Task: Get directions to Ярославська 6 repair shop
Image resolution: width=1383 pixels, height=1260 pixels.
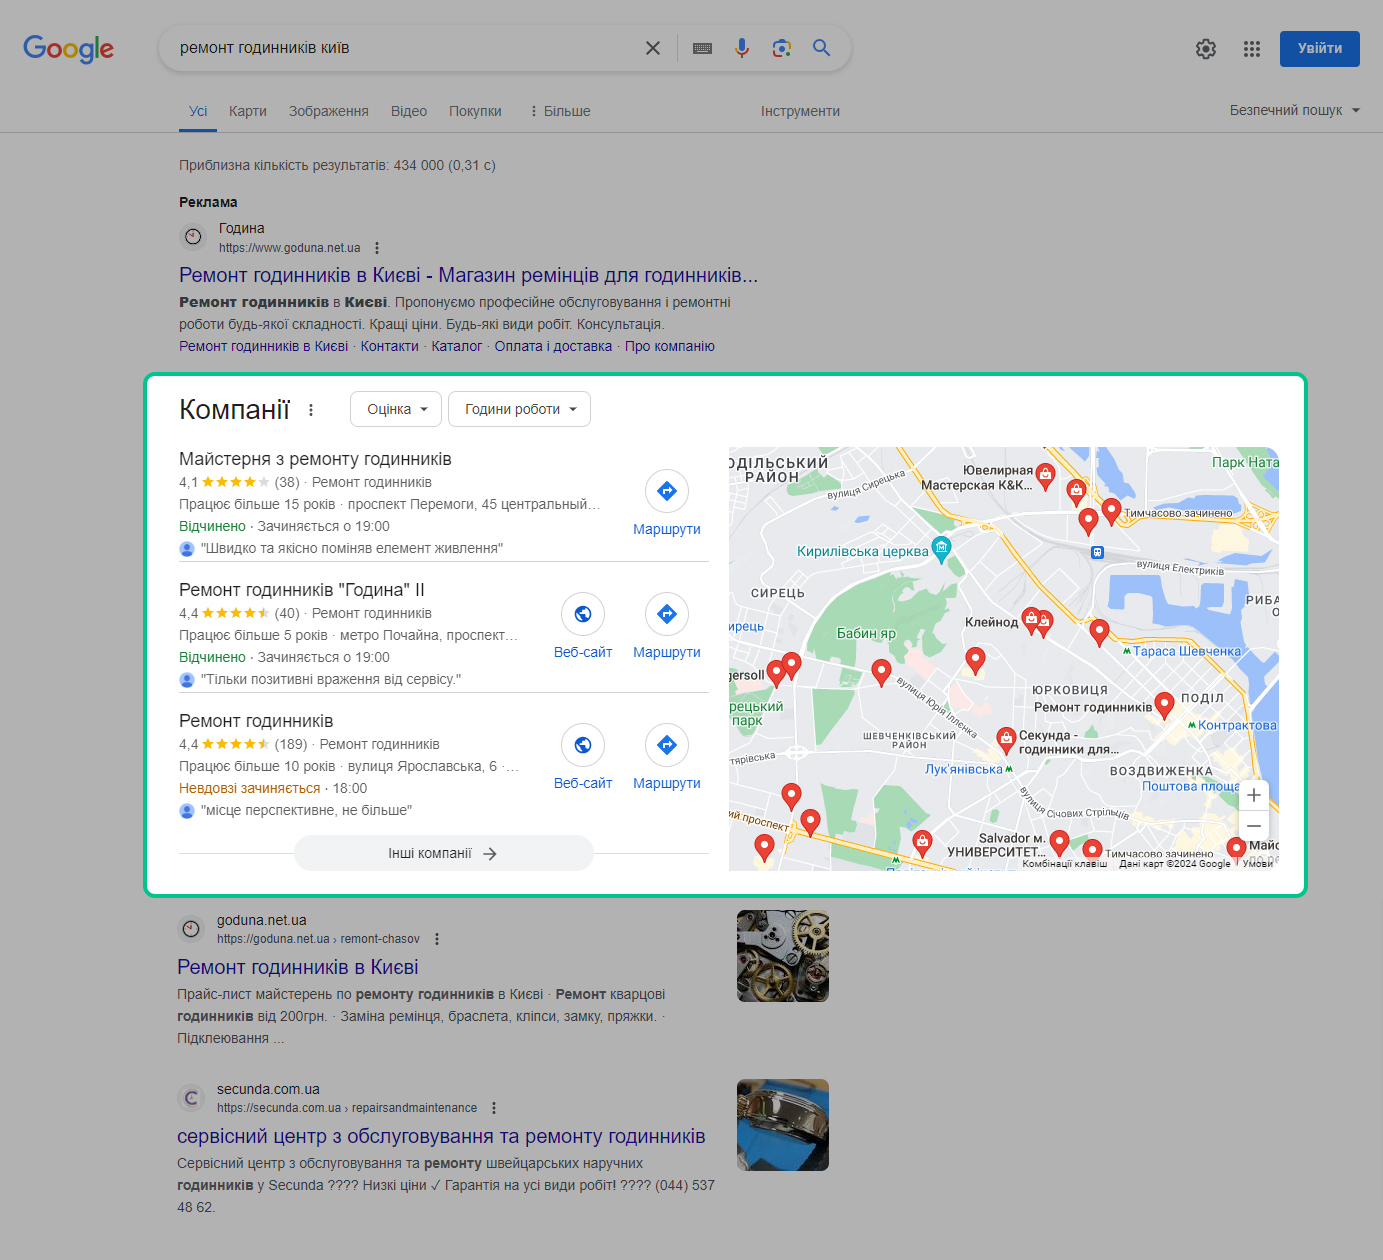Action: coord(667,757)
